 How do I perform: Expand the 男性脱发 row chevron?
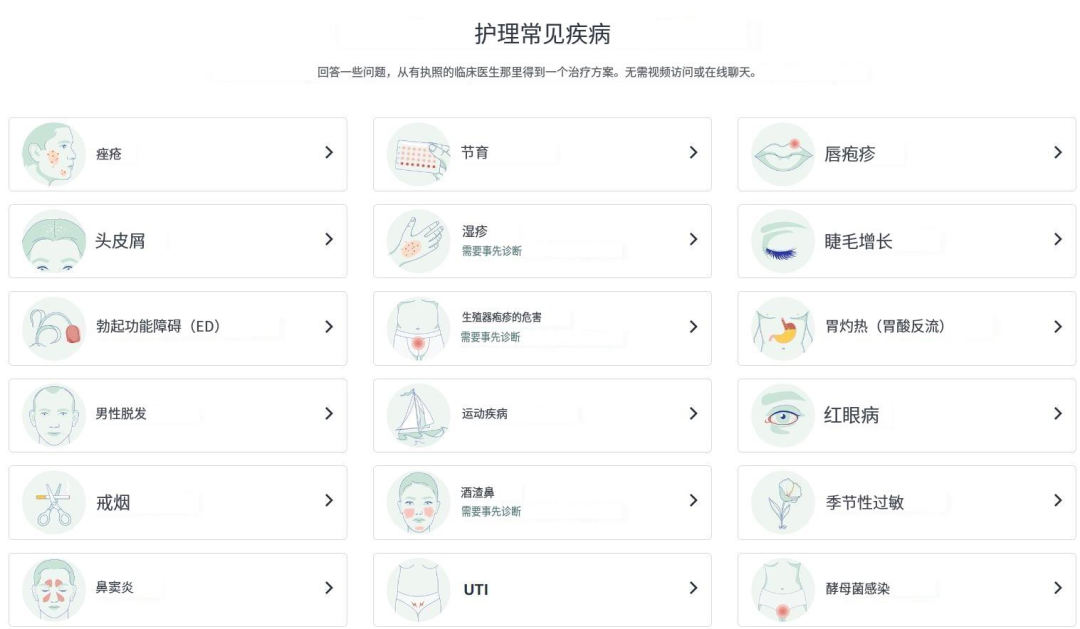click(x=329, y=413)
